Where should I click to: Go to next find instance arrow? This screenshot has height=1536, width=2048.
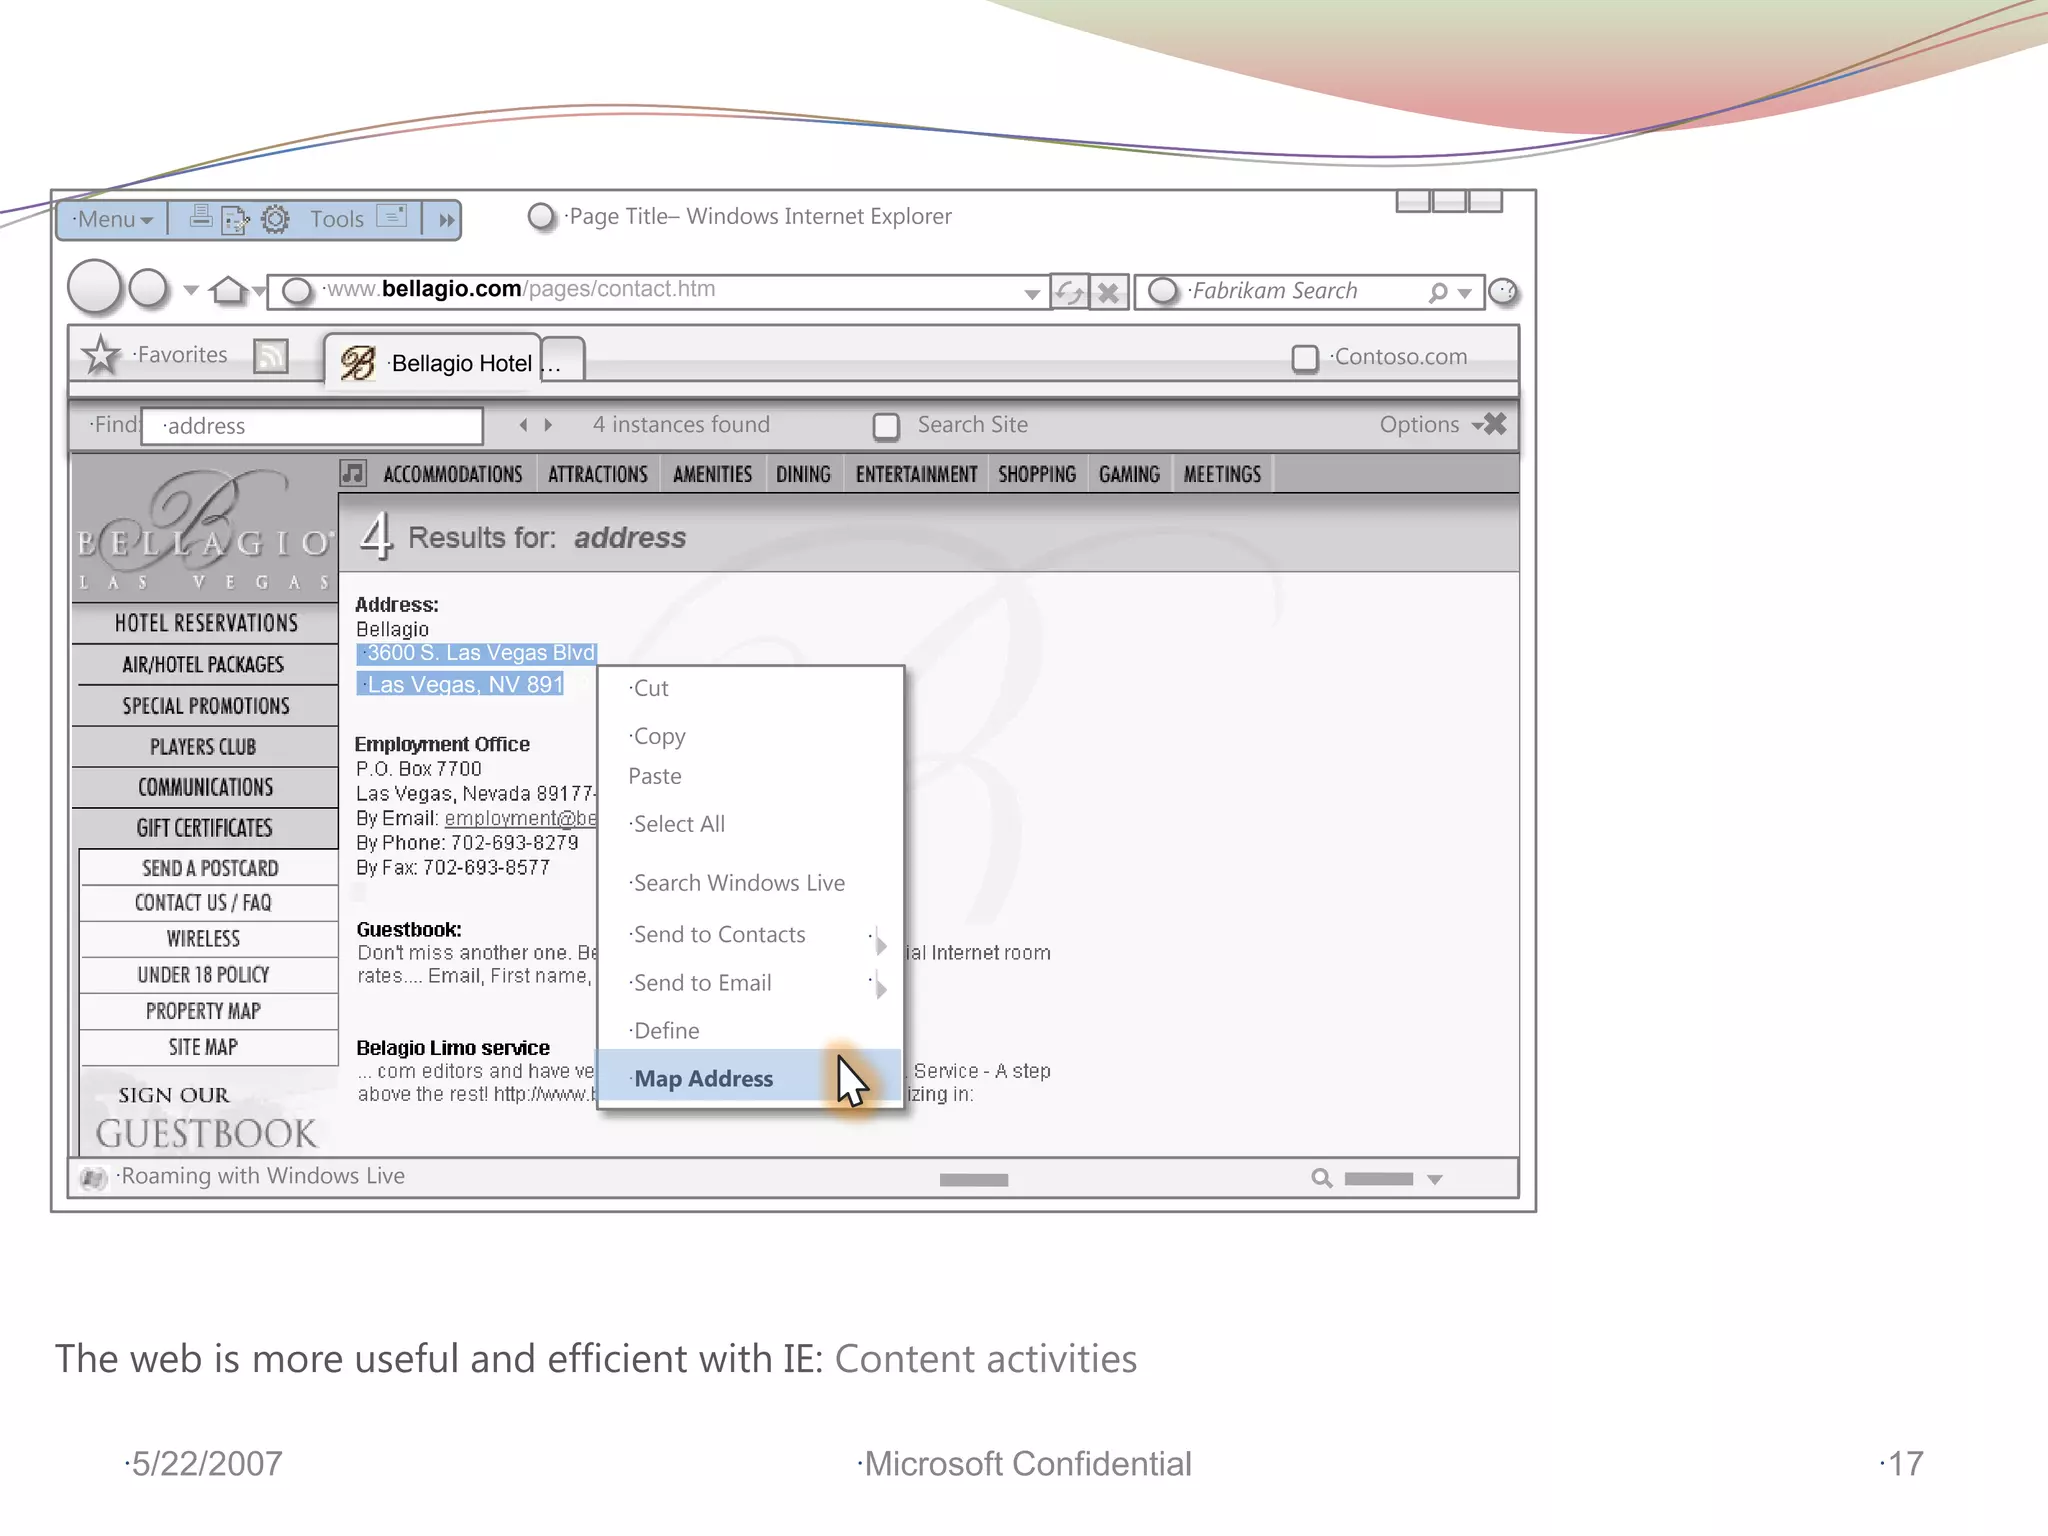pos(548,425)
